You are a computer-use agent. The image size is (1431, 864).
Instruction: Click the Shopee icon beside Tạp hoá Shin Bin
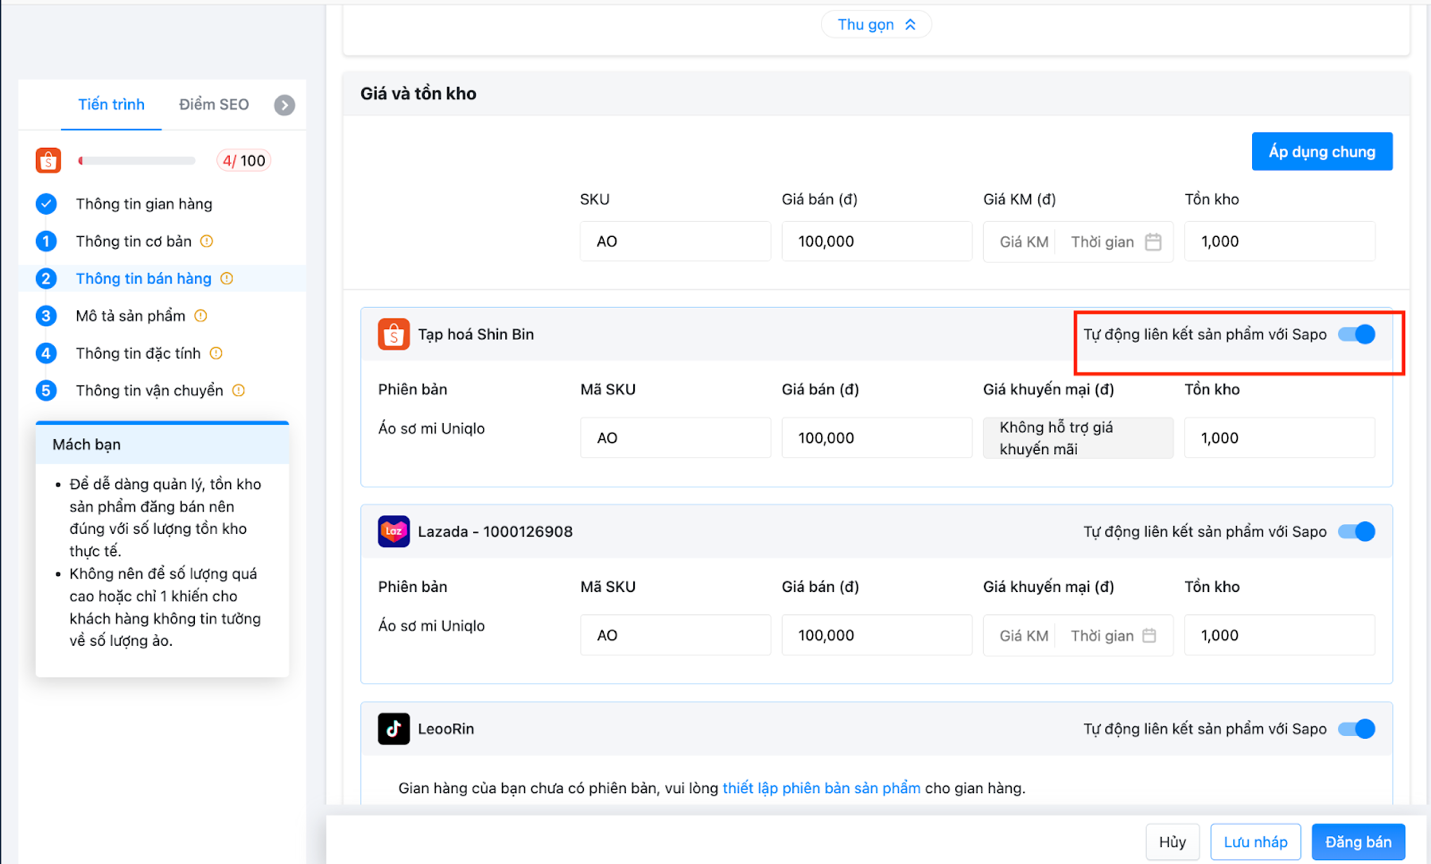coord(394,334)
